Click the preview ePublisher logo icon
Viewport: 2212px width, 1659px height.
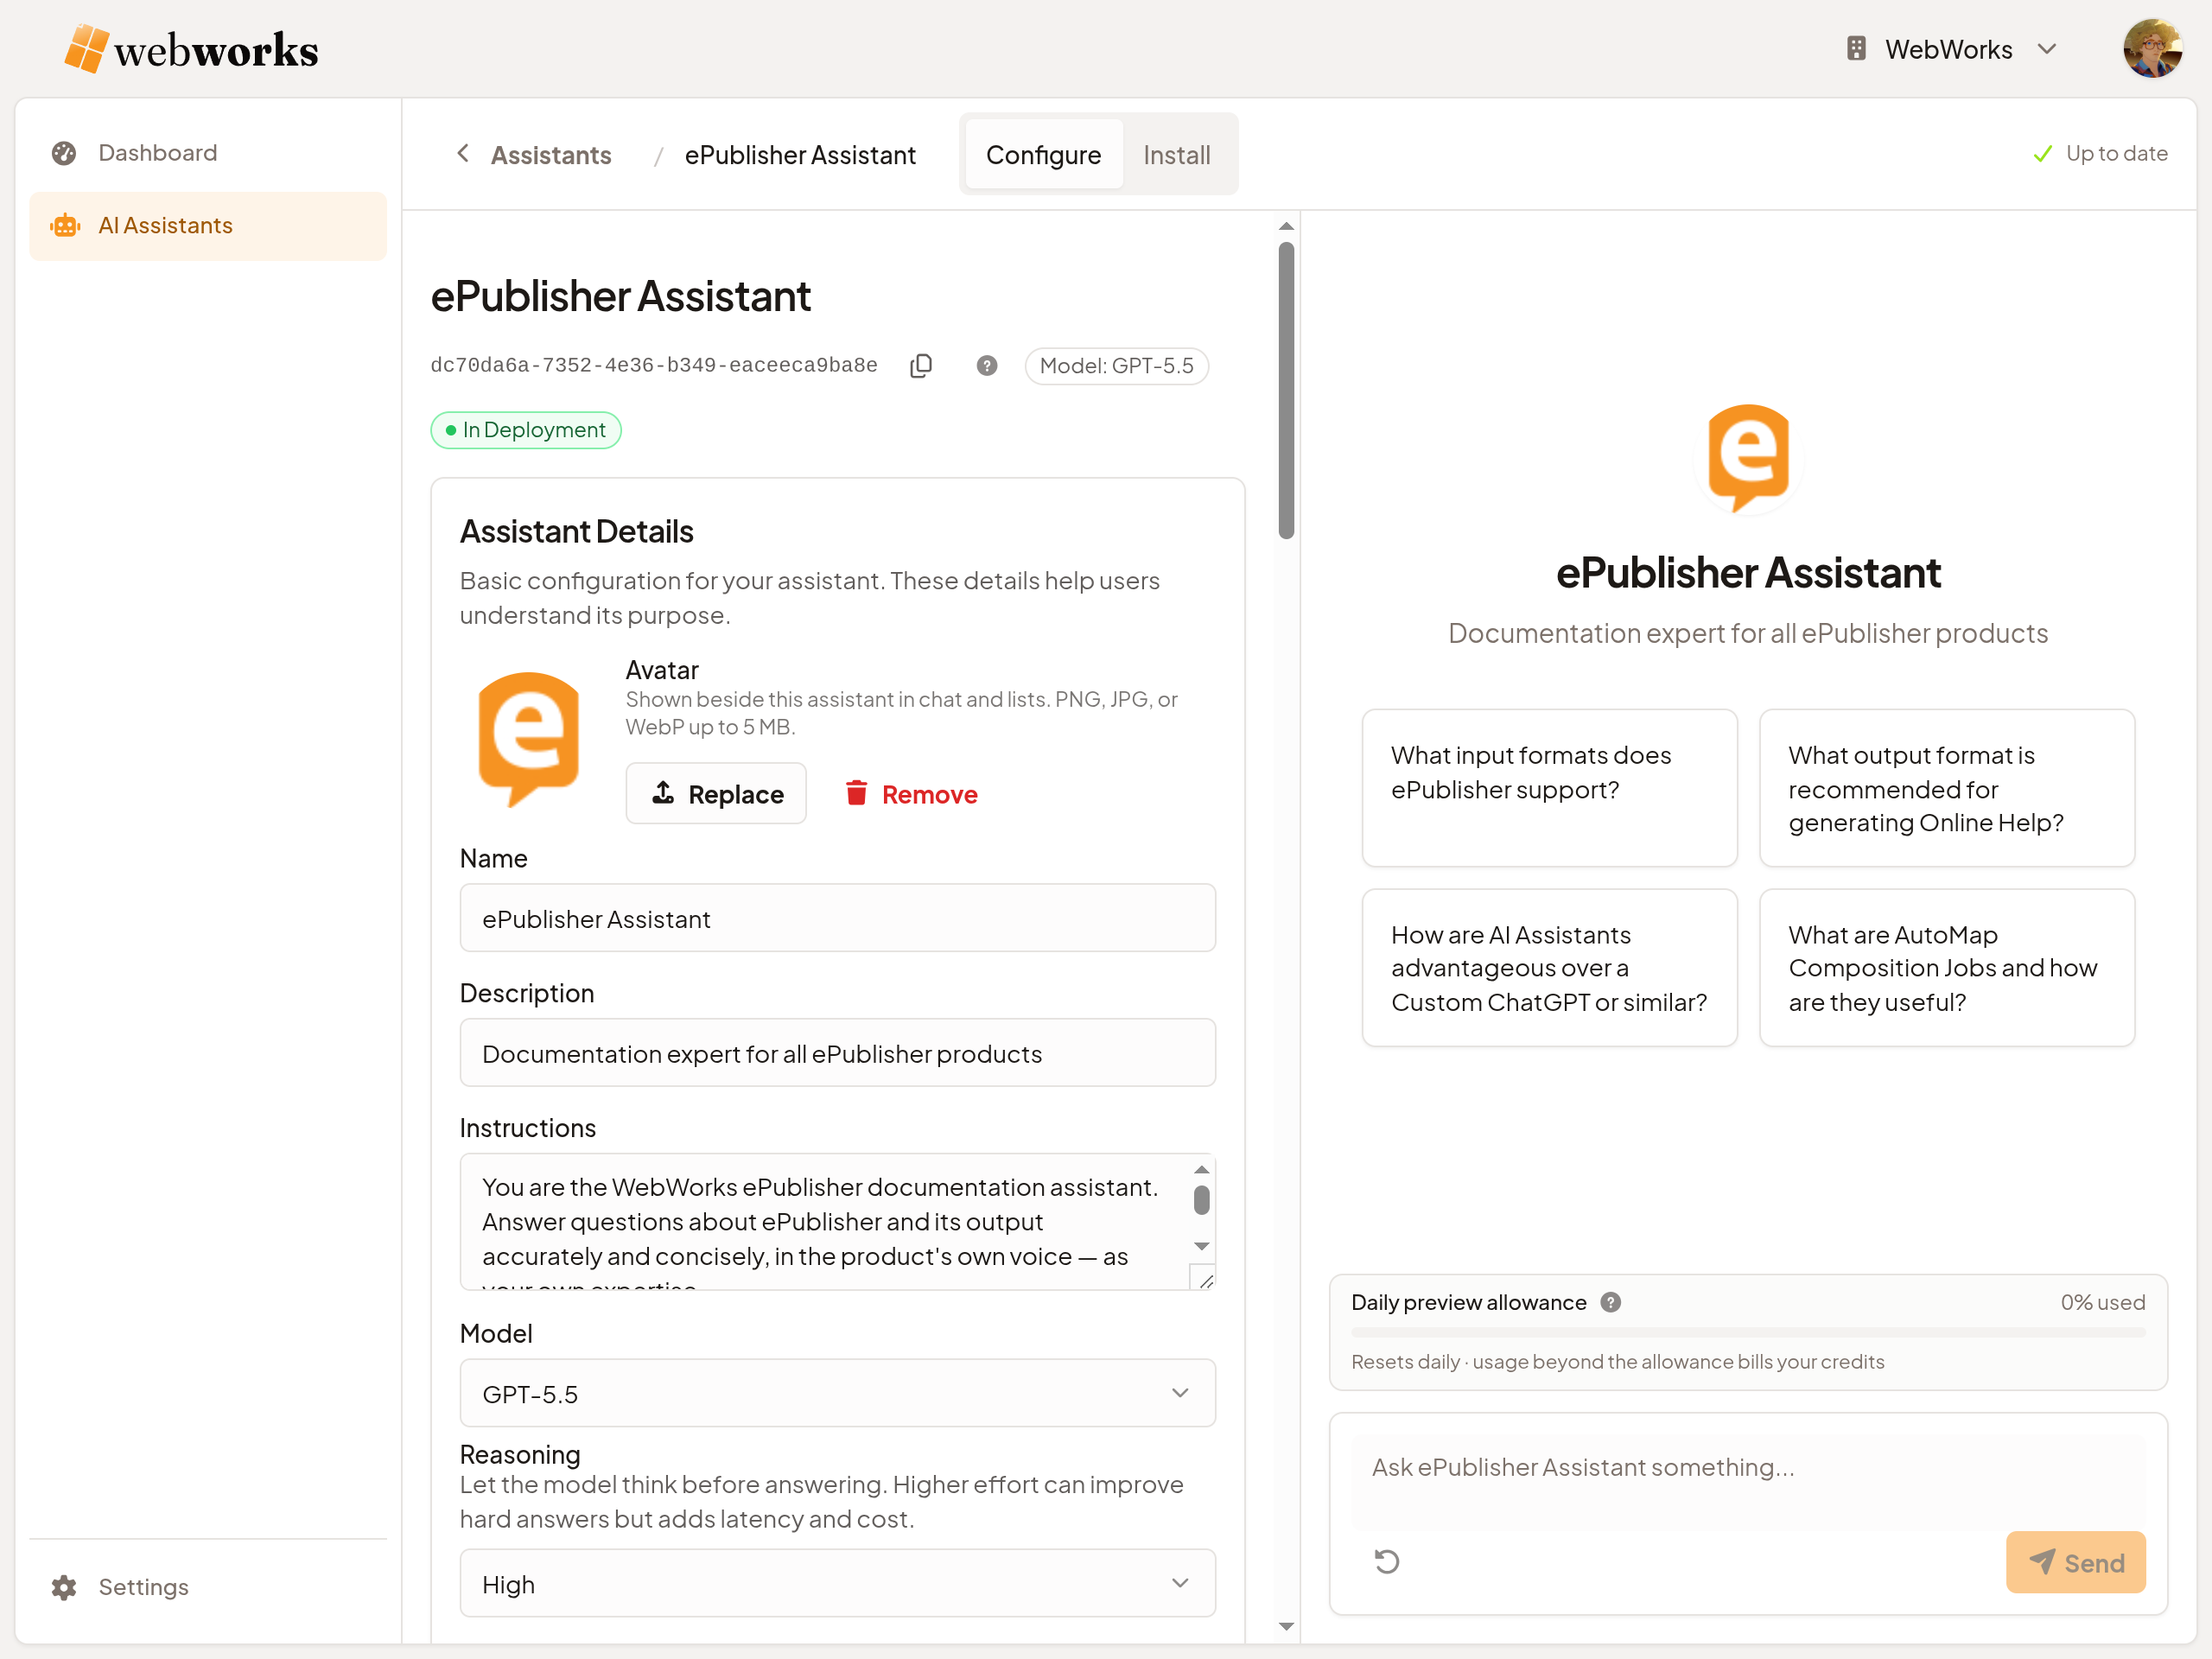coord(1748,458)
